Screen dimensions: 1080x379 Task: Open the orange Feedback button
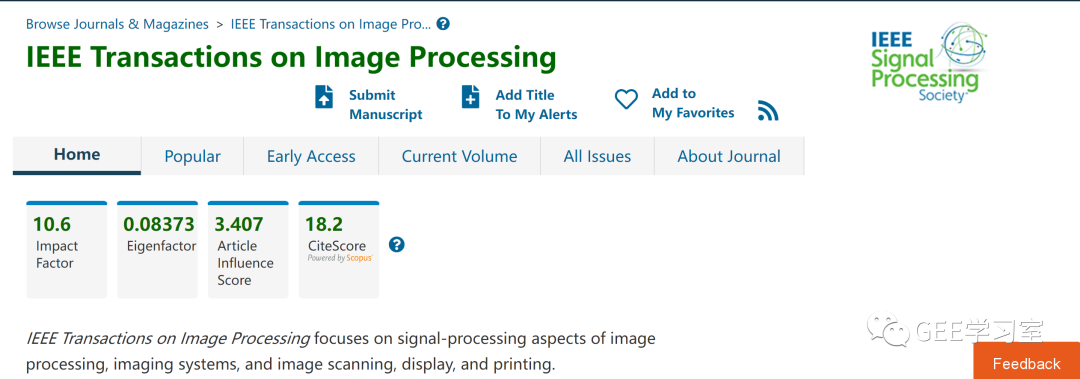tap(1026, 362)
